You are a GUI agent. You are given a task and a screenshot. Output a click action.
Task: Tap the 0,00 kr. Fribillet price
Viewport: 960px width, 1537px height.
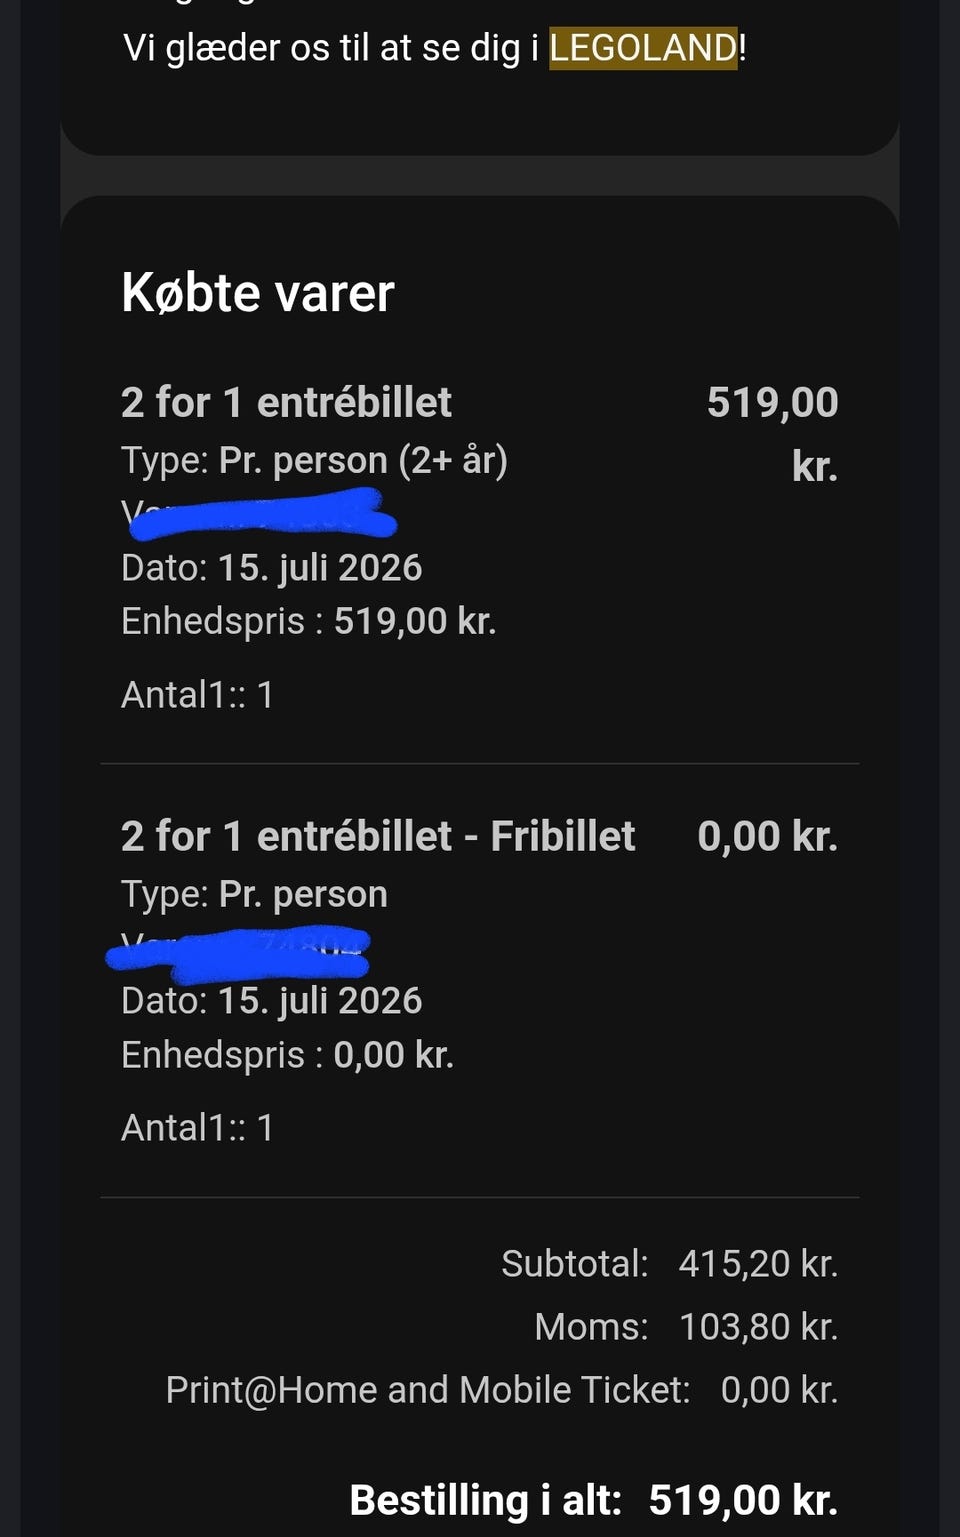tap(767, 836)
